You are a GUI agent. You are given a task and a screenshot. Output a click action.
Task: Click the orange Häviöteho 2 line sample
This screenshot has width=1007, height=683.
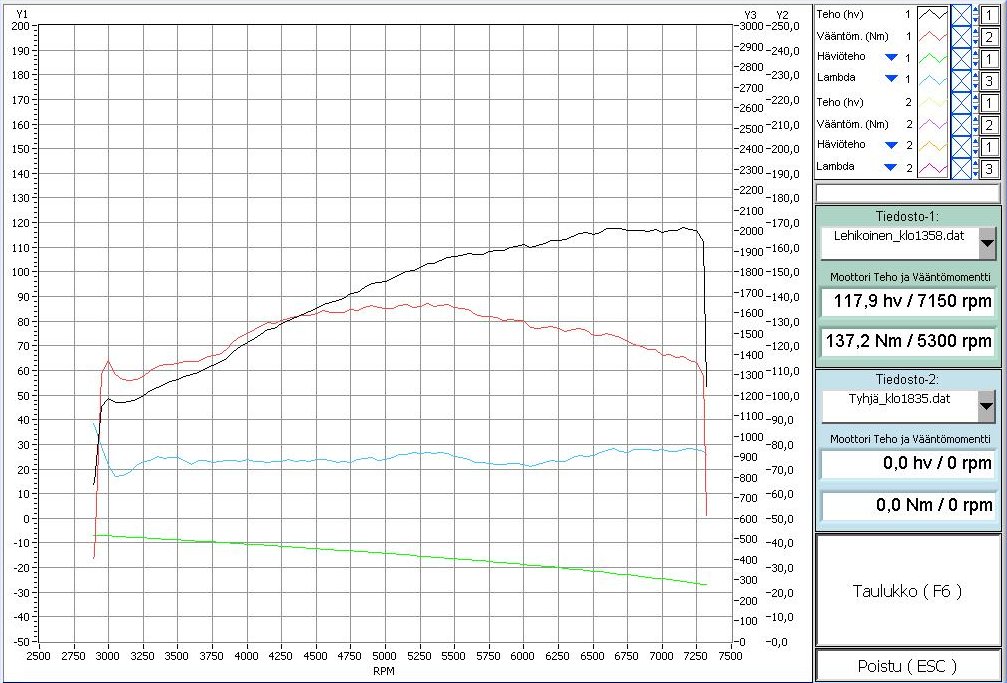click(933, 146)
